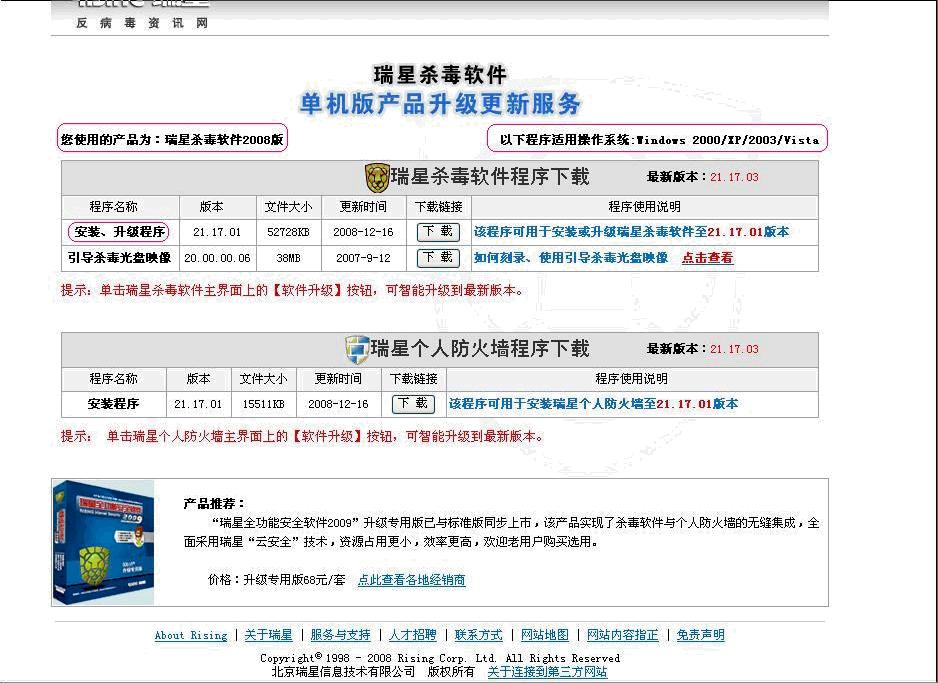Open the 关于连接到第三方网站 link
The height and width of the screenshot is (683, 938).
point(547,672)
